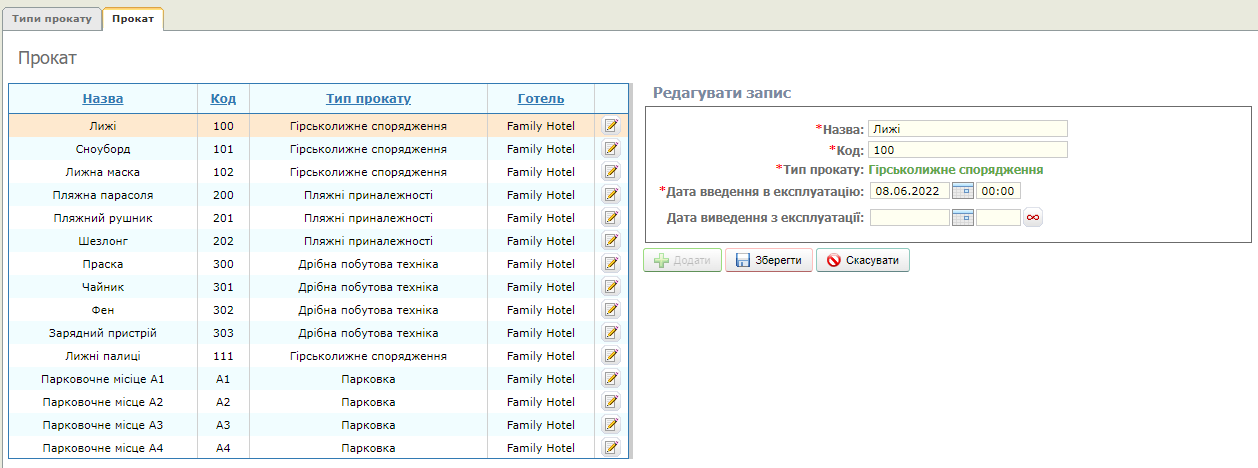
Task: Click edit icon for Шезлонг row
Action: [x=611, y=241]
